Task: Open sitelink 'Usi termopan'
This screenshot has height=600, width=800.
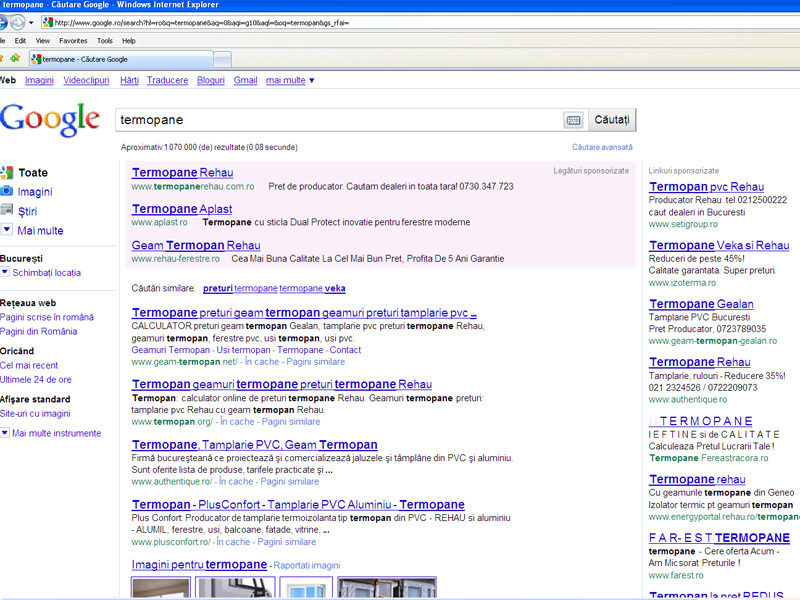Action: 243,350
